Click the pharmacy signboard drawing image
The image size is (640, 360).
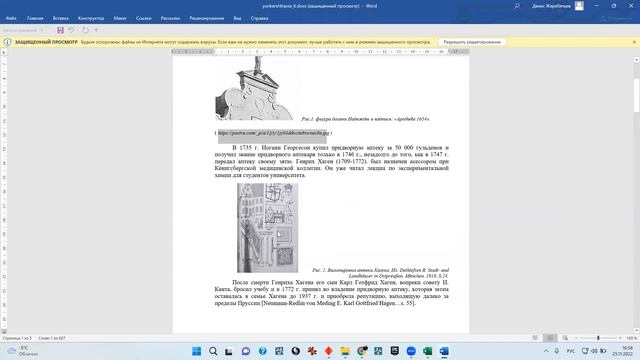267,228
